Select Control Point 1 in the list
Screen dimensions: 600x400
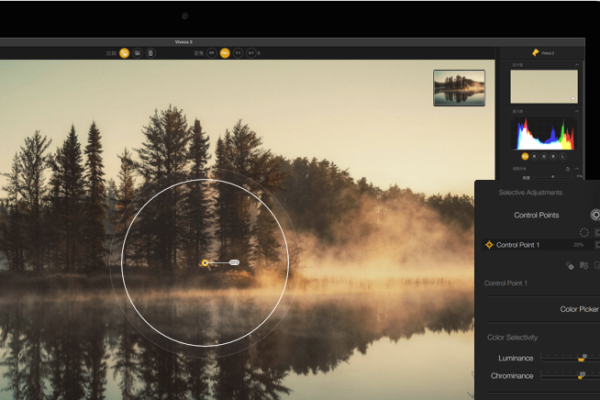point(541,245)
